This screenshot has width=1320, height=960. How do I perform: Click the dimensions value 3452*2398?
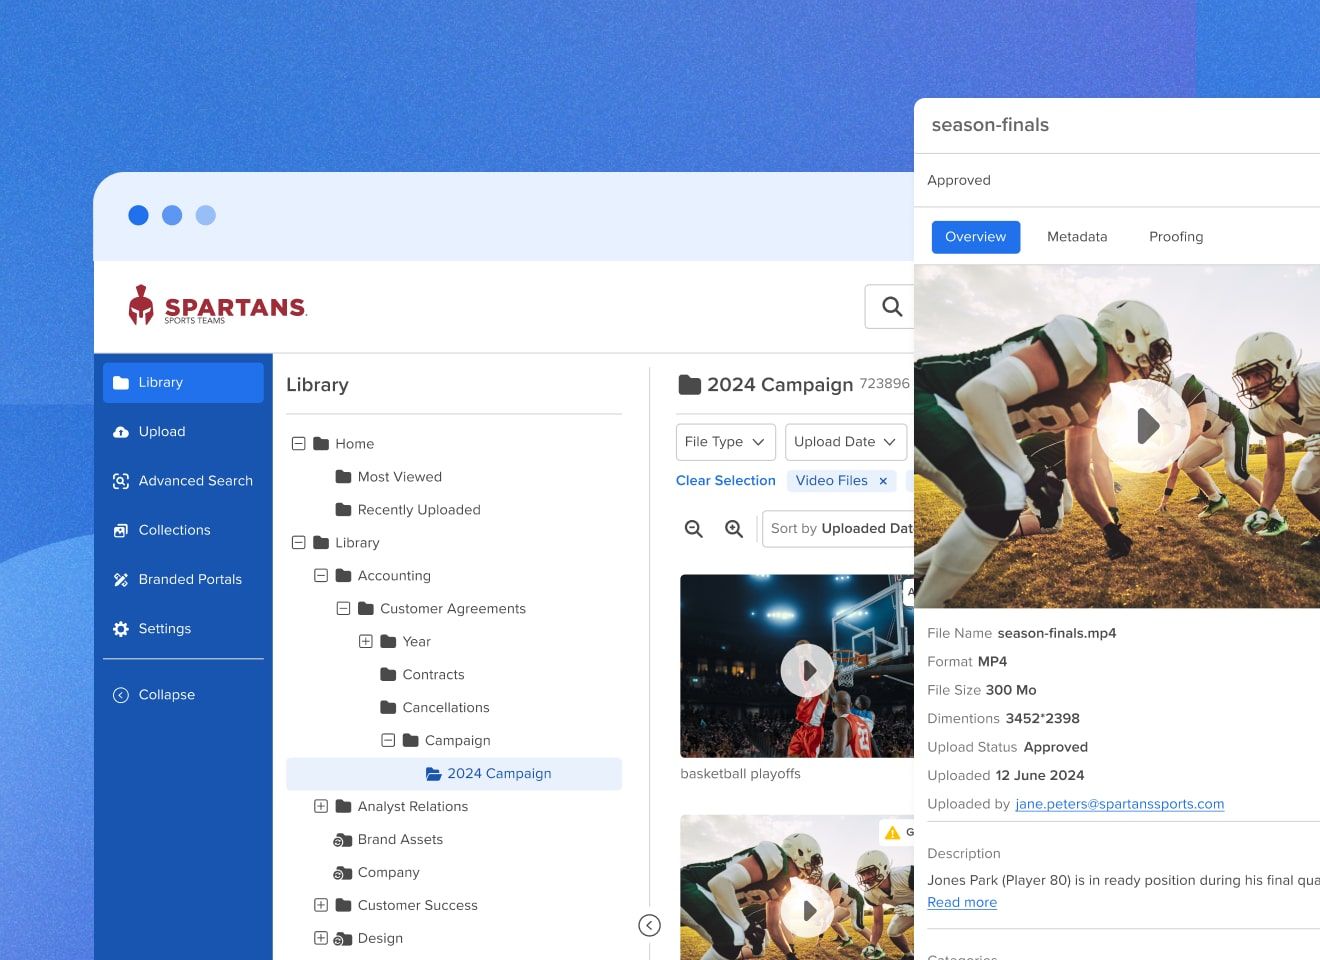tap(1042, 719)
